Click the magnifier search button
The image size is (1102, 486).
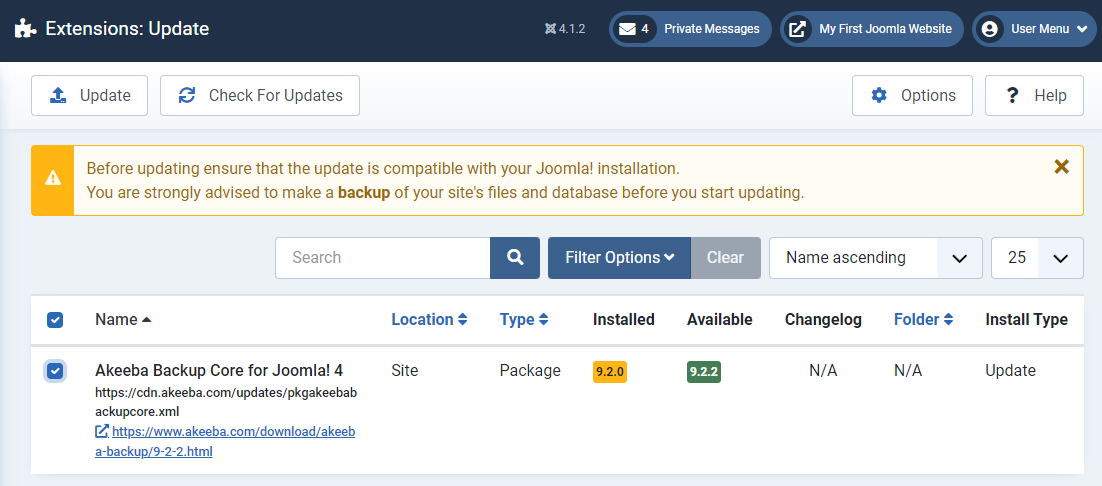(515, 258)
